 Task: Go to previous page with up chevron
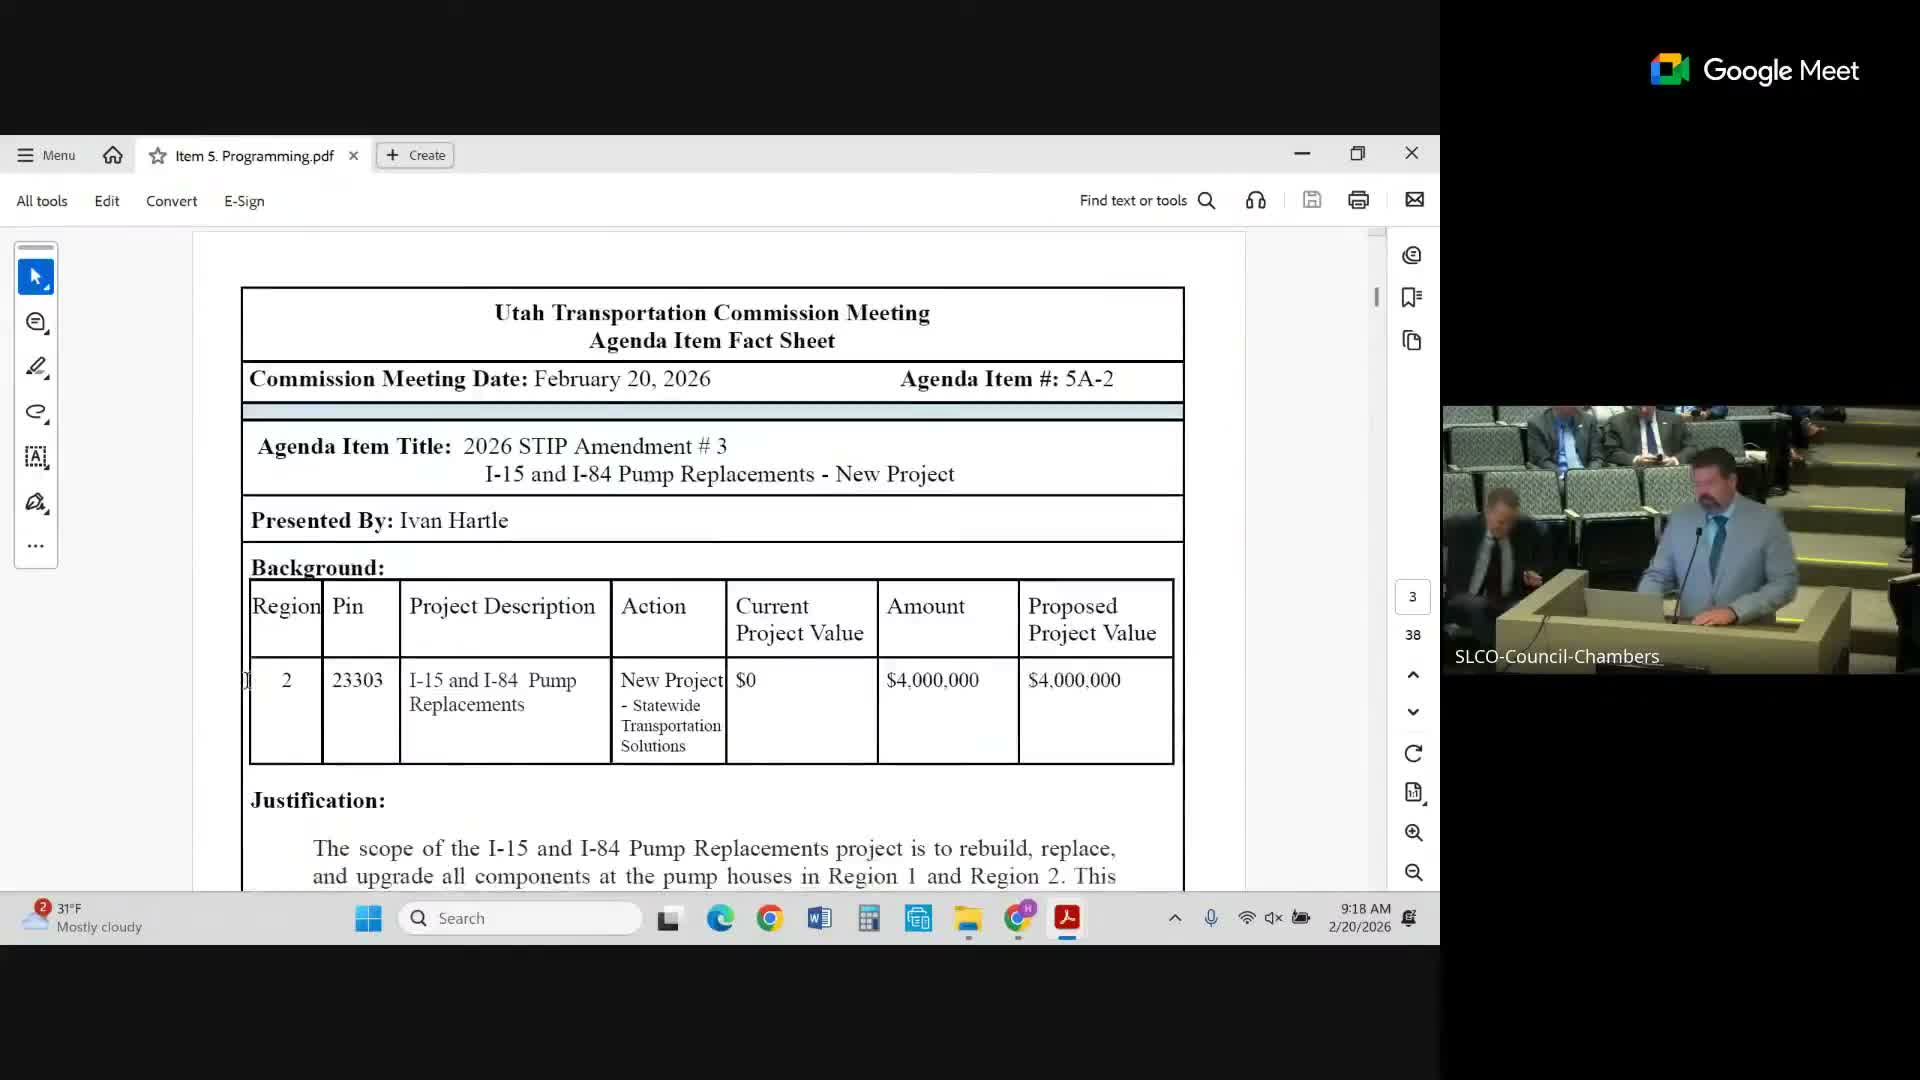click(x=1413, y=675)
